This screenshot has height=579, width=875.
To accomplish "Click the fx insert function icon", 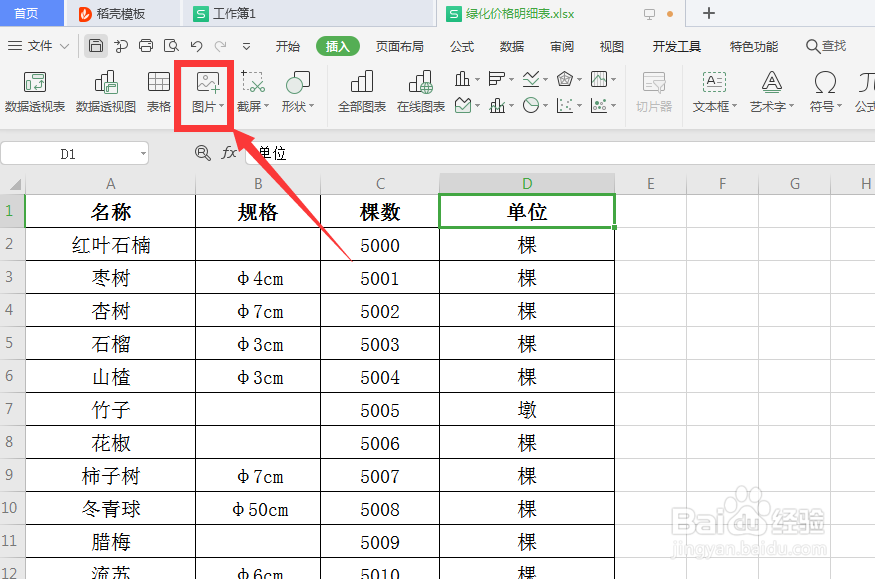I will pos(229,153).
